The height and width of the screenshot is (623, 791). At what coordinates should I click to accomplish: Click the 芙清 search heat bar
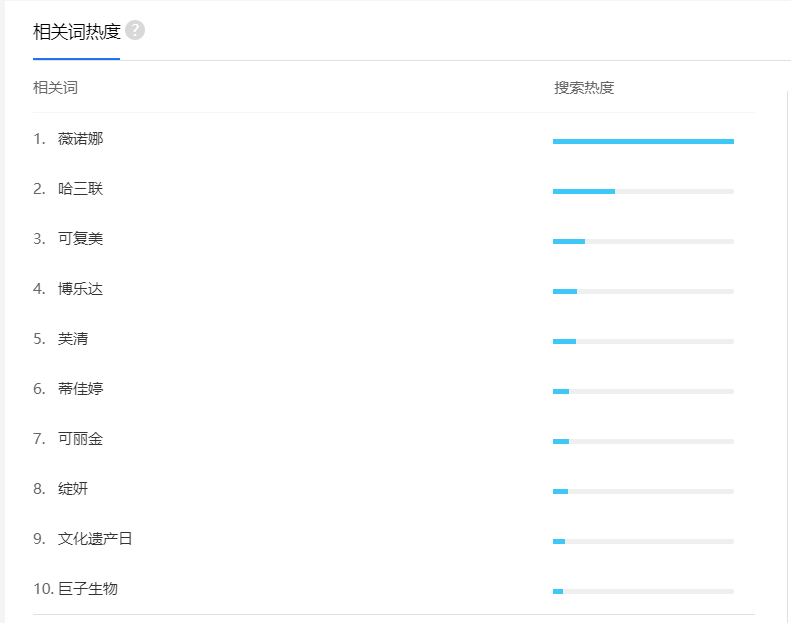(643, 341)
